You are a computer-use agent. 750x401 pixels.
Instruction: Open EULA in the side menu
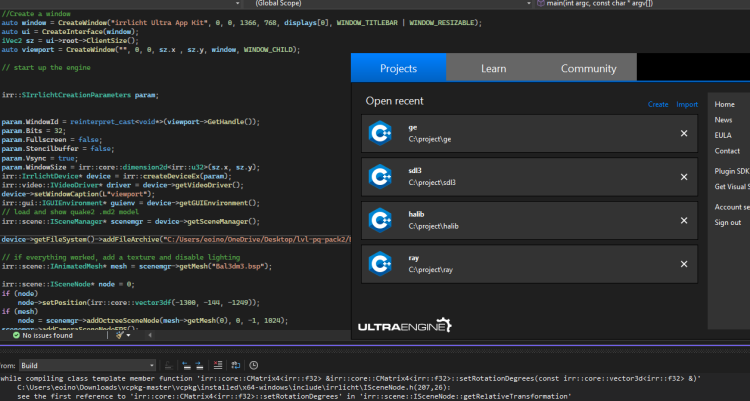(723, 135)
